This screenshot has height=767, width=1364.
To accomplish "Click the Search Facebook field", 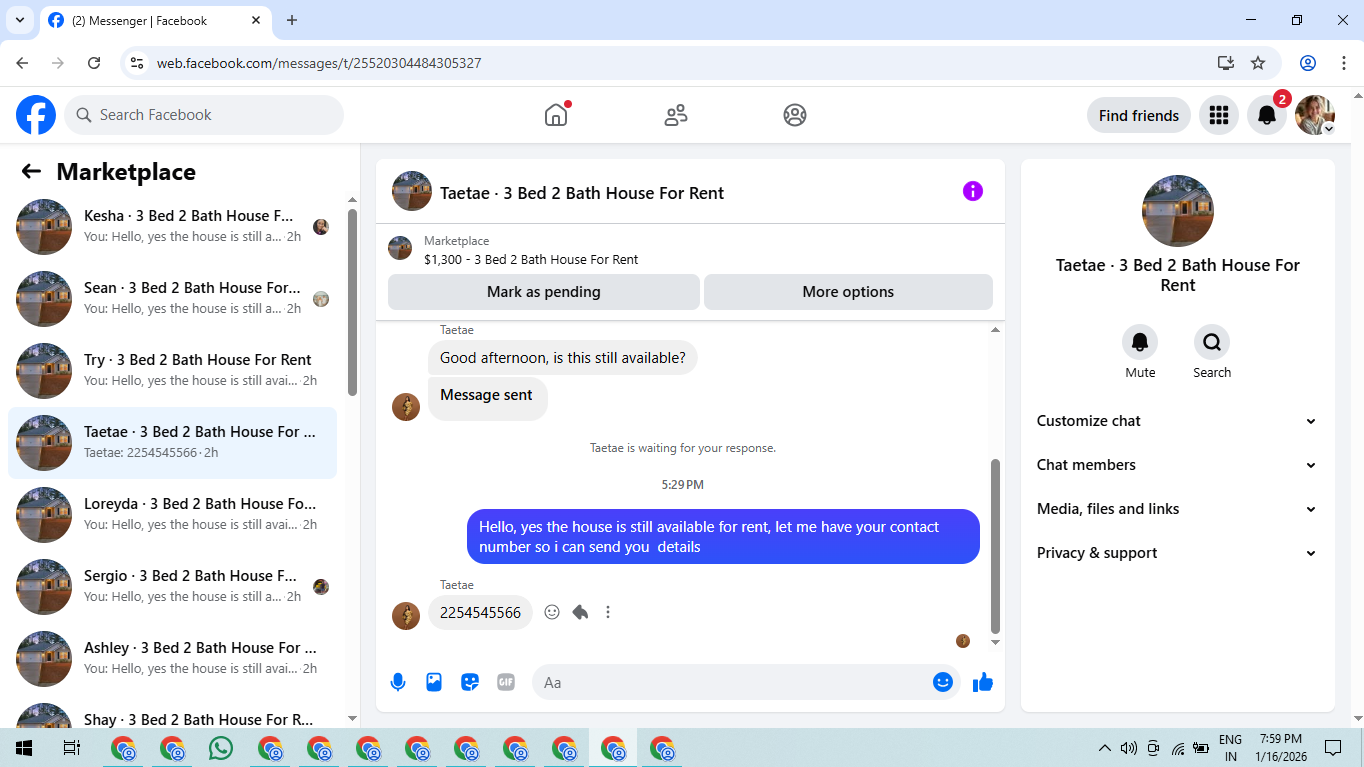I will (204, 115).
